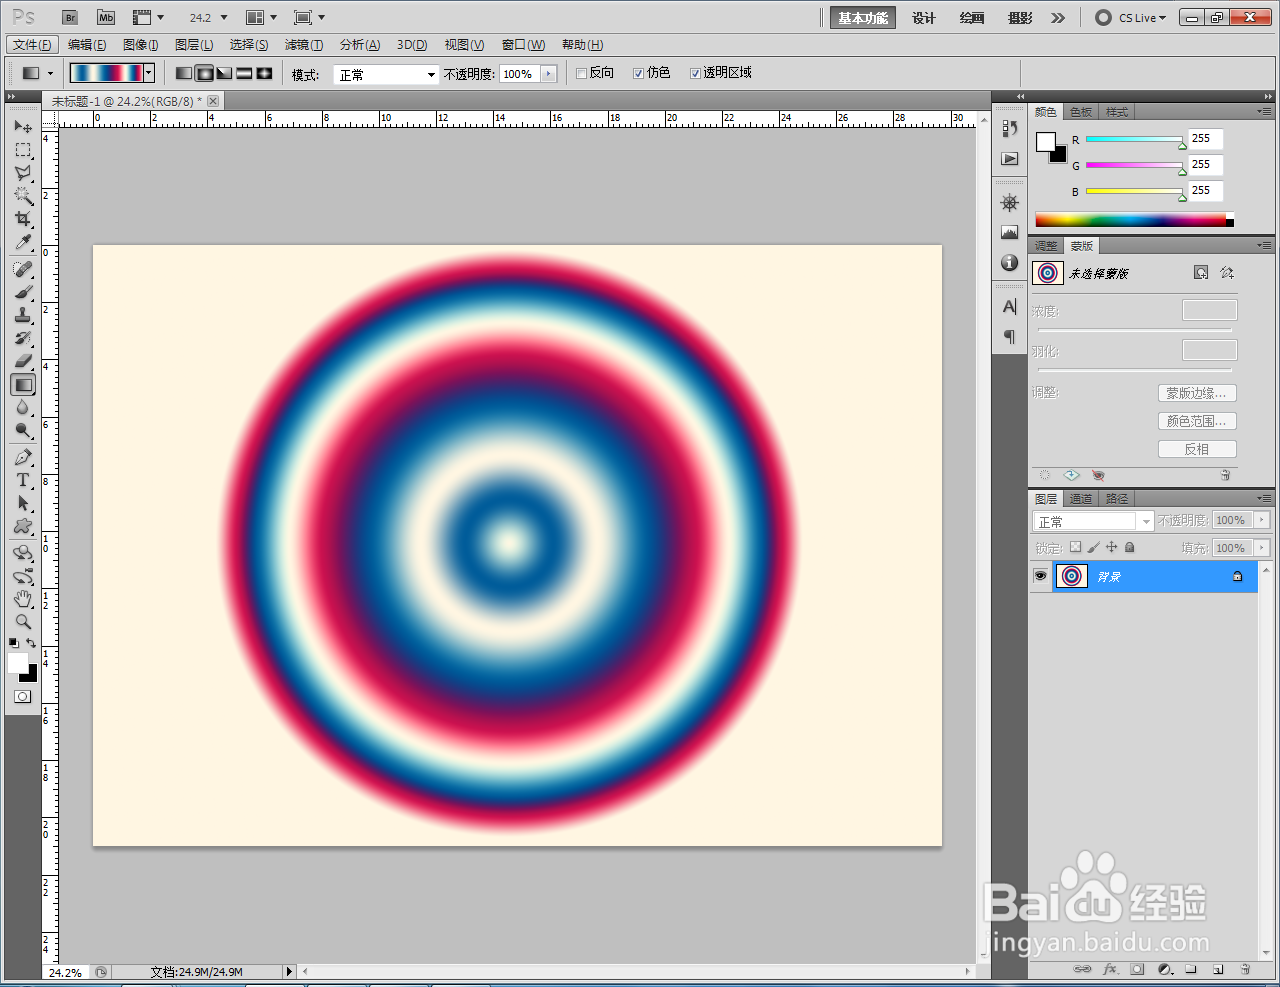This screenshot has height=987, width=1280.
Task: Select the Gradient tool in toolbox
Action: pos(23,384)
